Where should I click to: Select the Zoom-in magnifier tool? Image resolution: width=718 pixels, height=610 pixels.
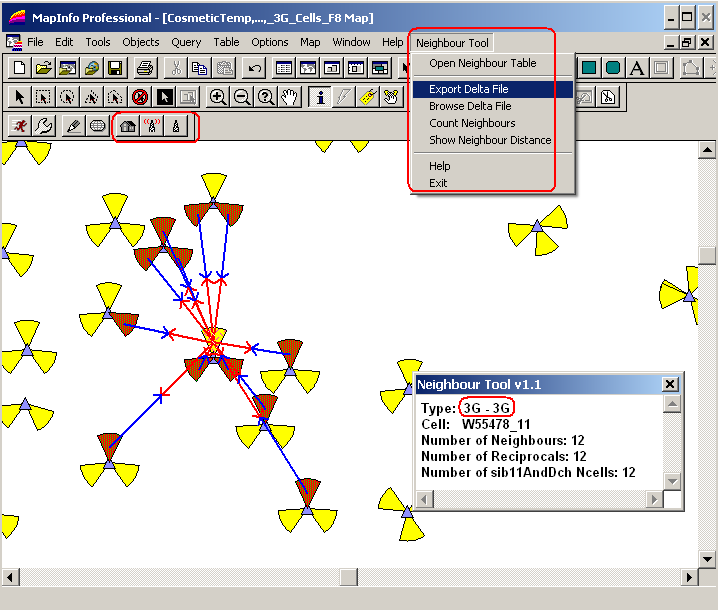tap(218, 97)
